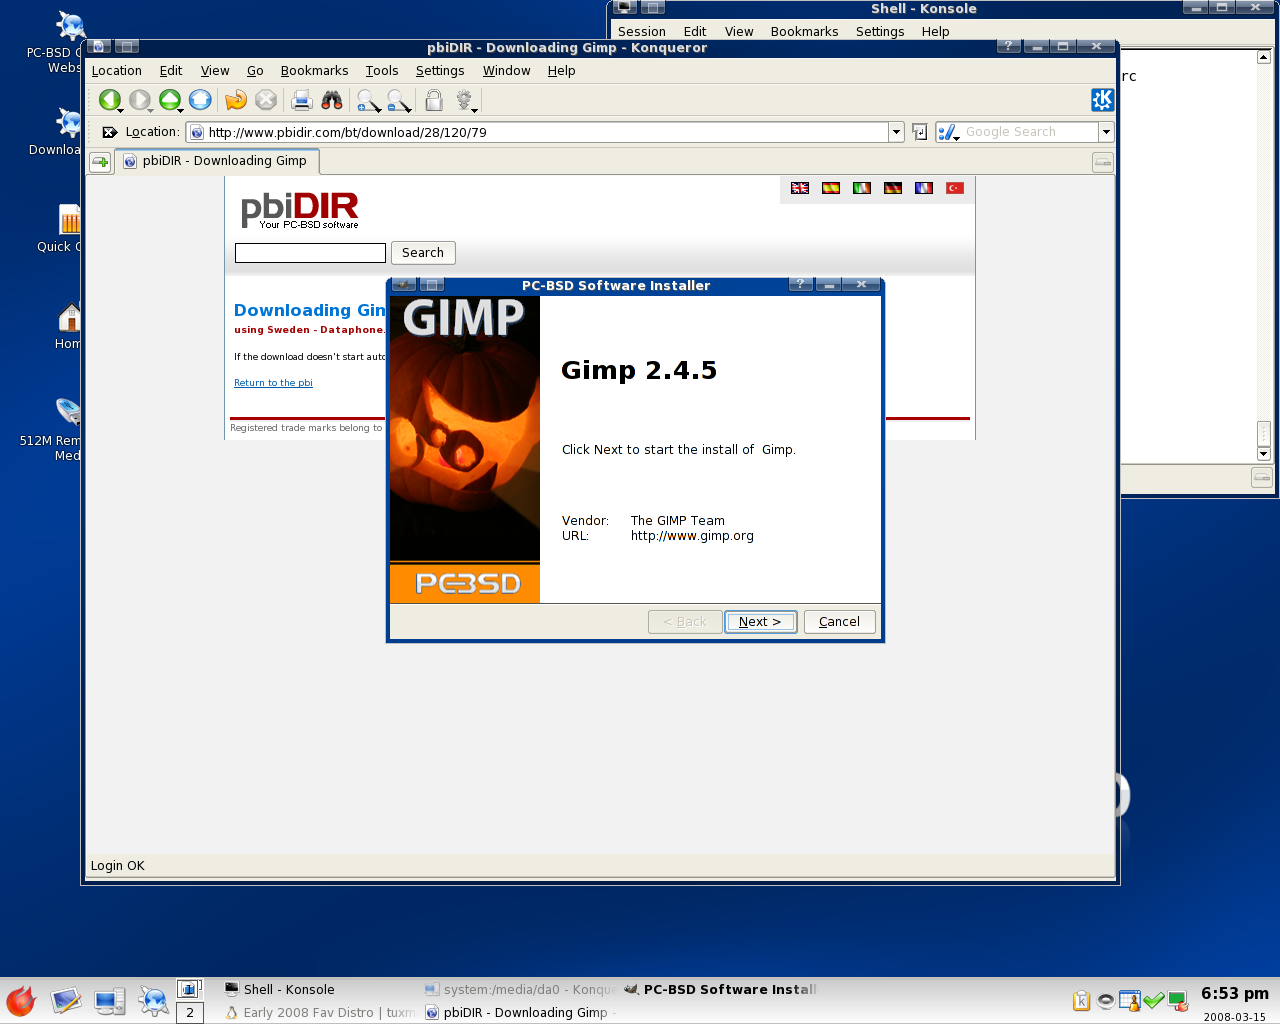This screenshot has height=1024, width=1280.
Task: Open Find with the binoculars icon
Action: click(332, 100)
